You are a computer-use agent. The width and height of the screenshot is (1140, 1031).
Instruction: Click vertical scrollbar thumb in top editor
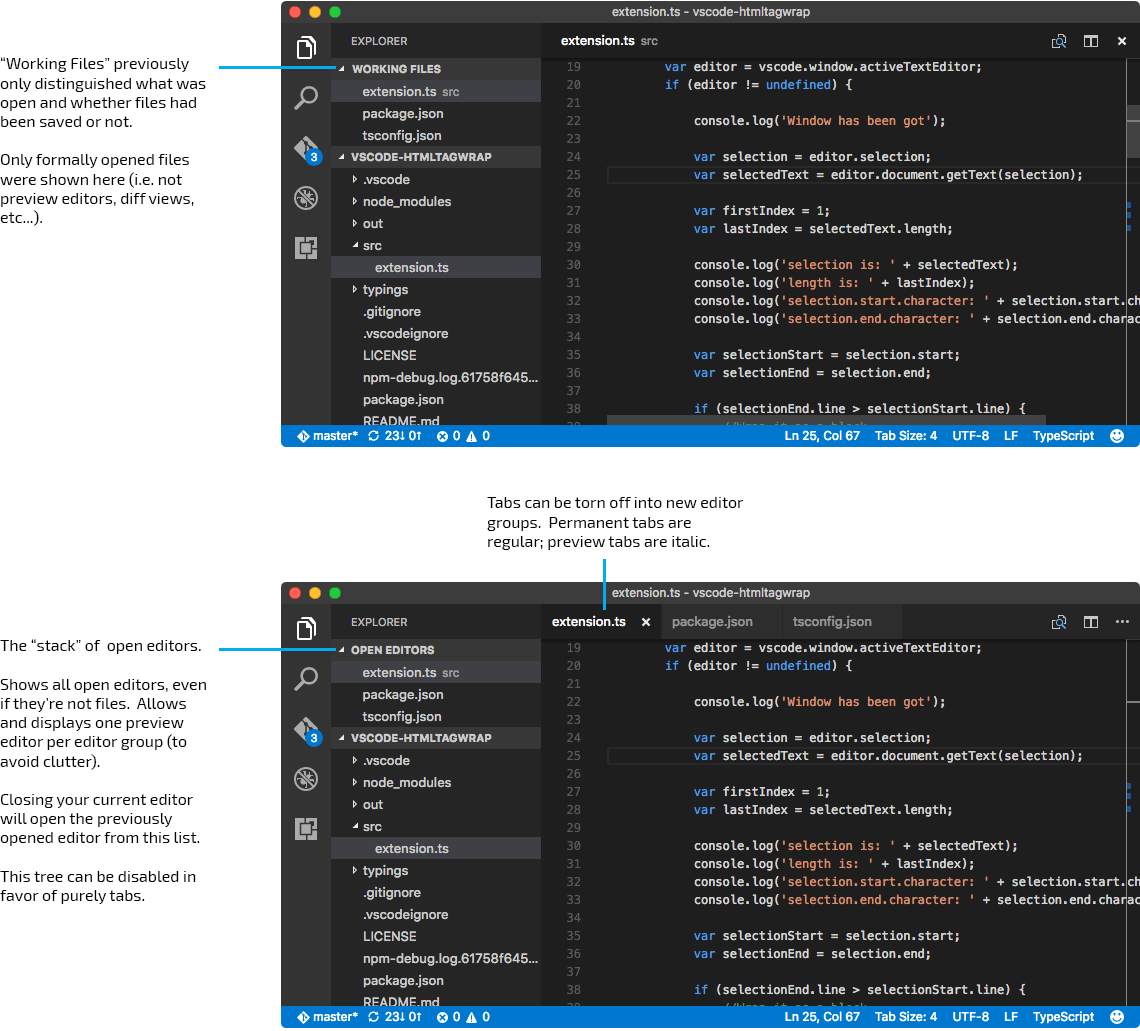(1133, 131)
